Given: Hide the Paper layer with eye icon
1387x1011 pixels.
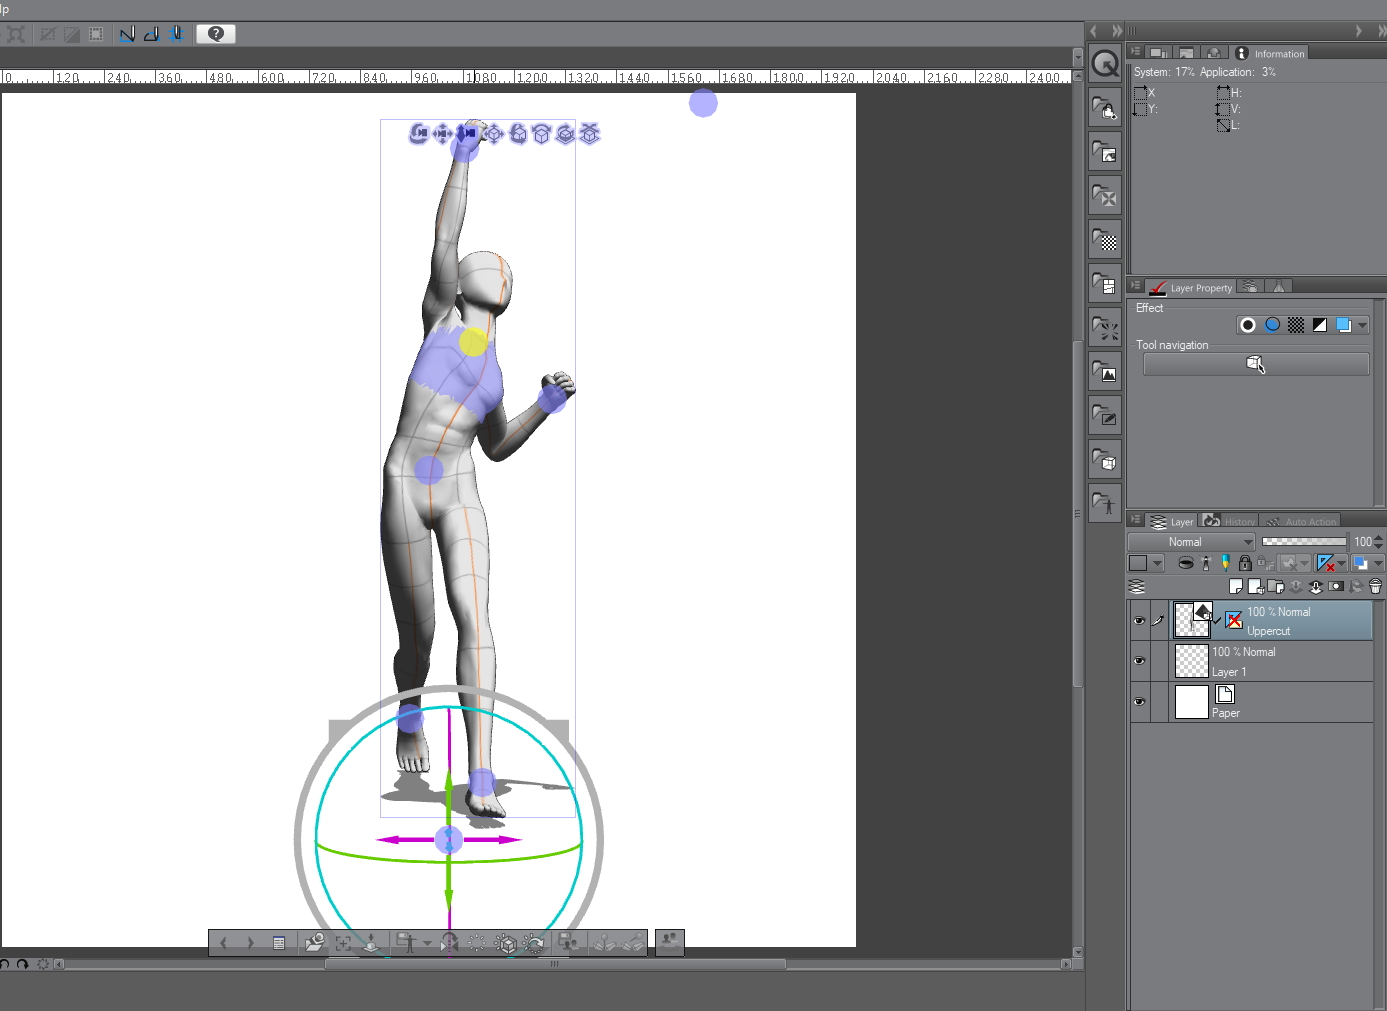Looking at the screenshot, I should 1139,702.
